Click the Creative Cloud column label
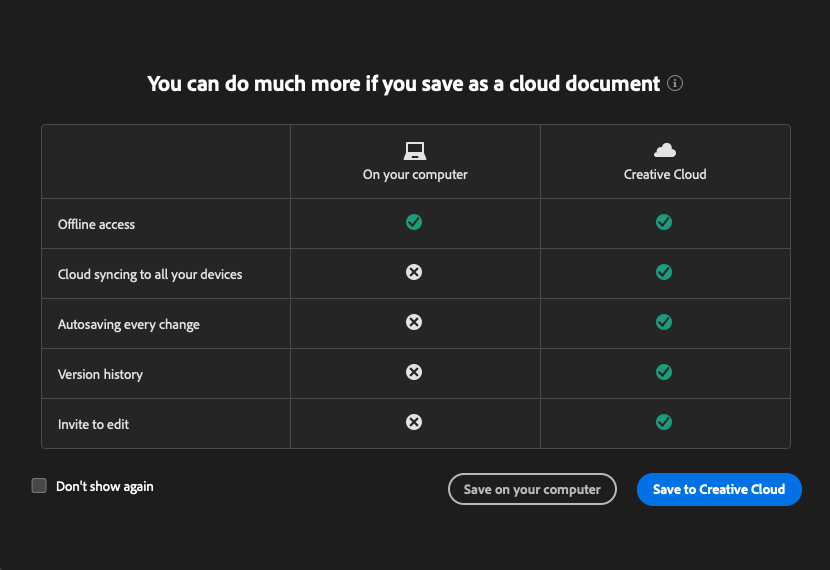The height and width of the screenshot is (570, 830). coord(665,174)
